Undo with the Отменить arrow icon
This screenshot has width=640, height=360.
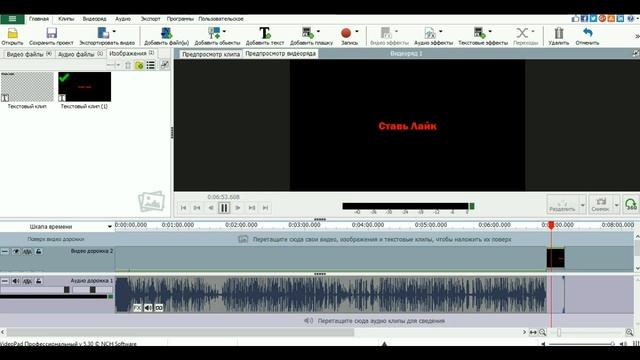point(587,33)
